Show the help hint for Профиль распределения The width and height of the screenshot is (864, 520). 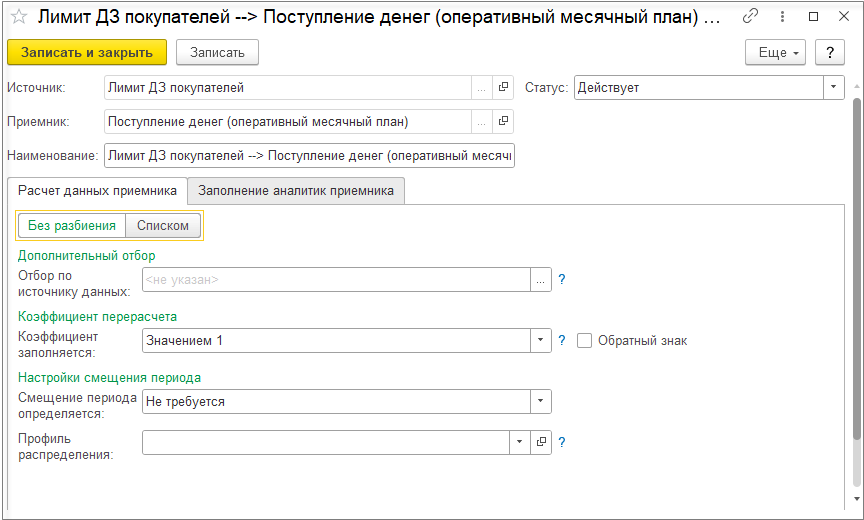click(562, 442)
